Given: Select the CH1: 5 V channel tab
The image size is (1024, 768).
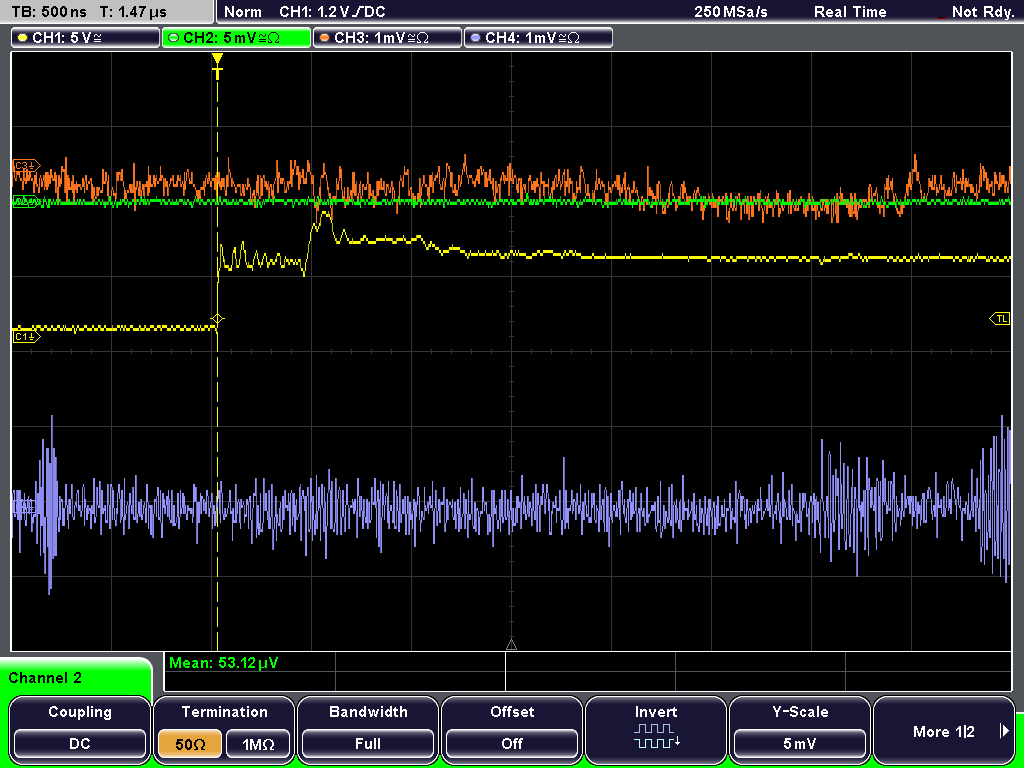Looking at the screenshot, I should (86, 38).
